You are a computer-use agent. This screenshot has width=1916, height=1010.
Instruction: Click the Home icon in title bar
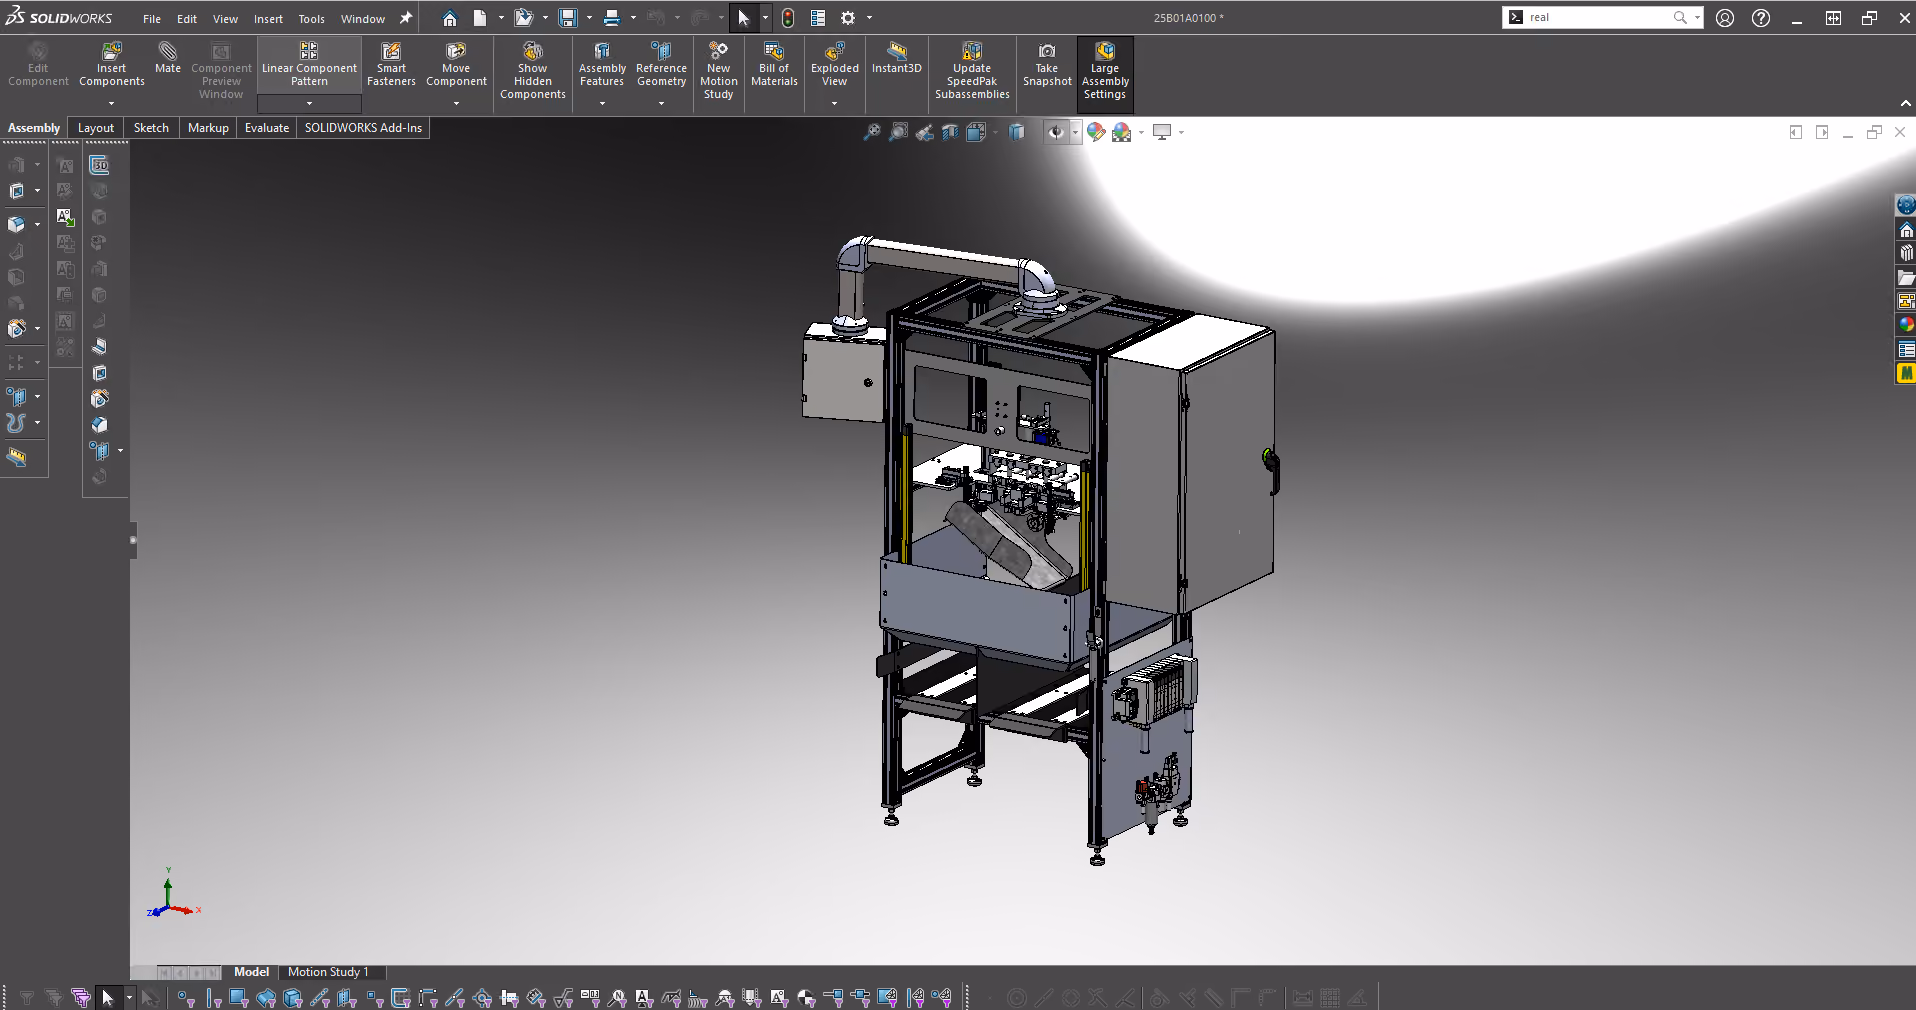pyautogui.click(x=450, y=18)
